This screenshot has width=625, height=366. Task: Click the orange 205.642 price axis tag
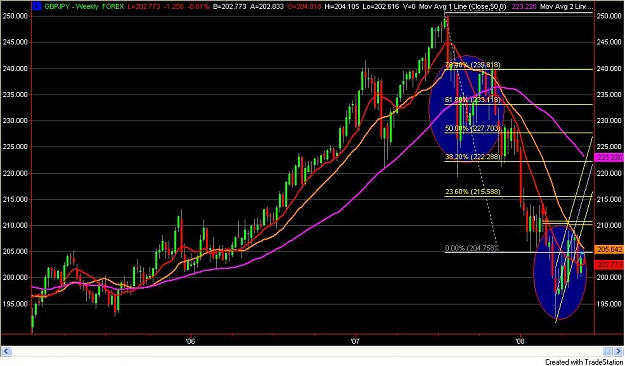[x=609, y=250]
